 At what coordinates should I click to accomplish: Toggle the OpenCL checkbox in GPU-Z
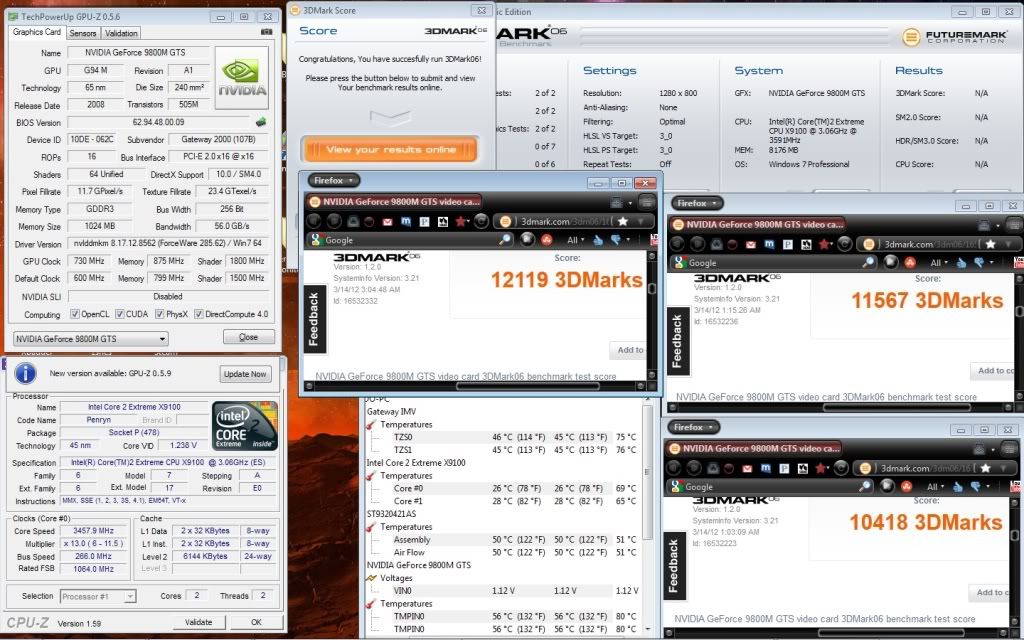(75, 314)
